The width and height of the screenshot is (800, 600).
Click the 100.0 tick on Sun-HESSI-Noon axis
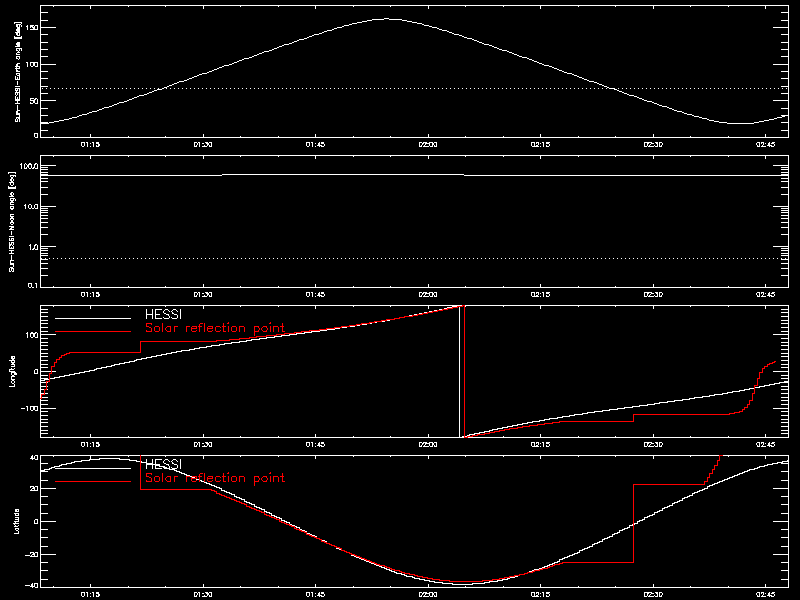[29, 167]
